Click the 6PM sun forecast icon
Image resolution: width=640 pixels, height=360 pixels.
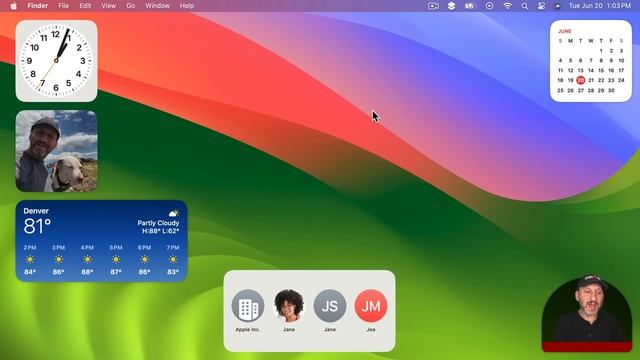point(144,259)
